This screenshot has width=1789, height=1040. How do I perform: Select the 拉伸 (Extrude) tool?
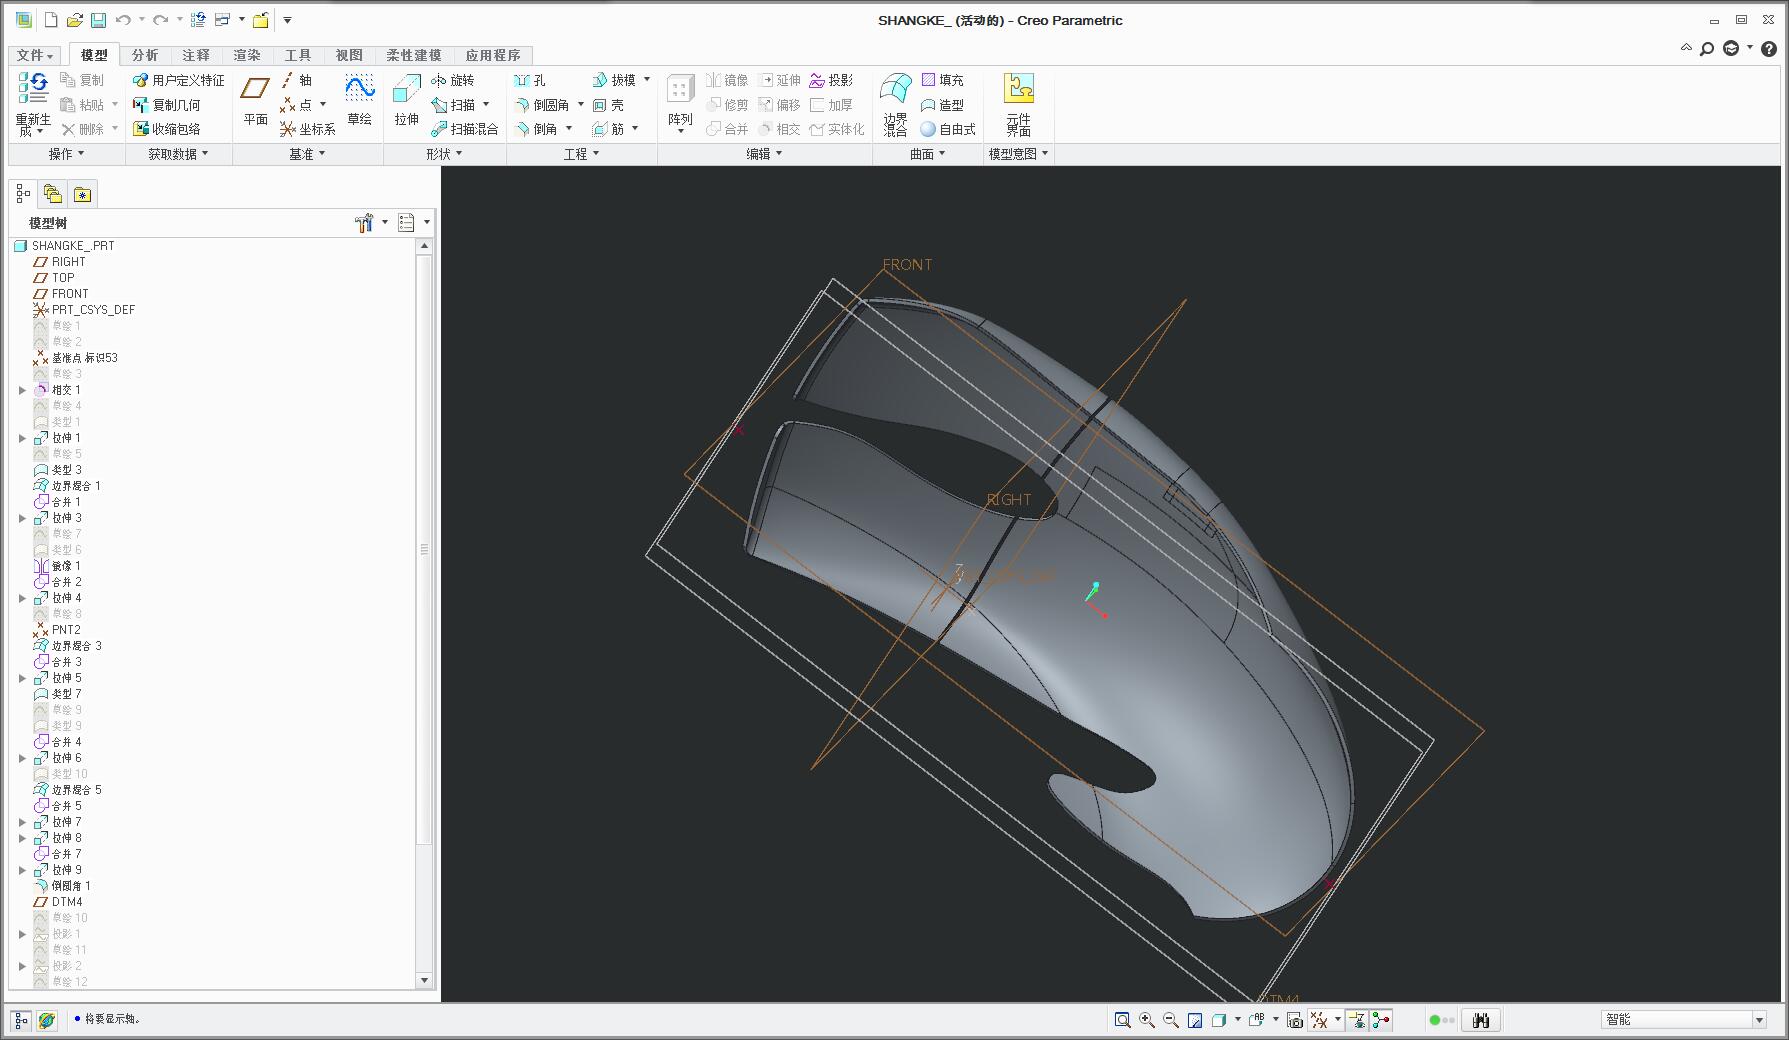pos(406,99)
